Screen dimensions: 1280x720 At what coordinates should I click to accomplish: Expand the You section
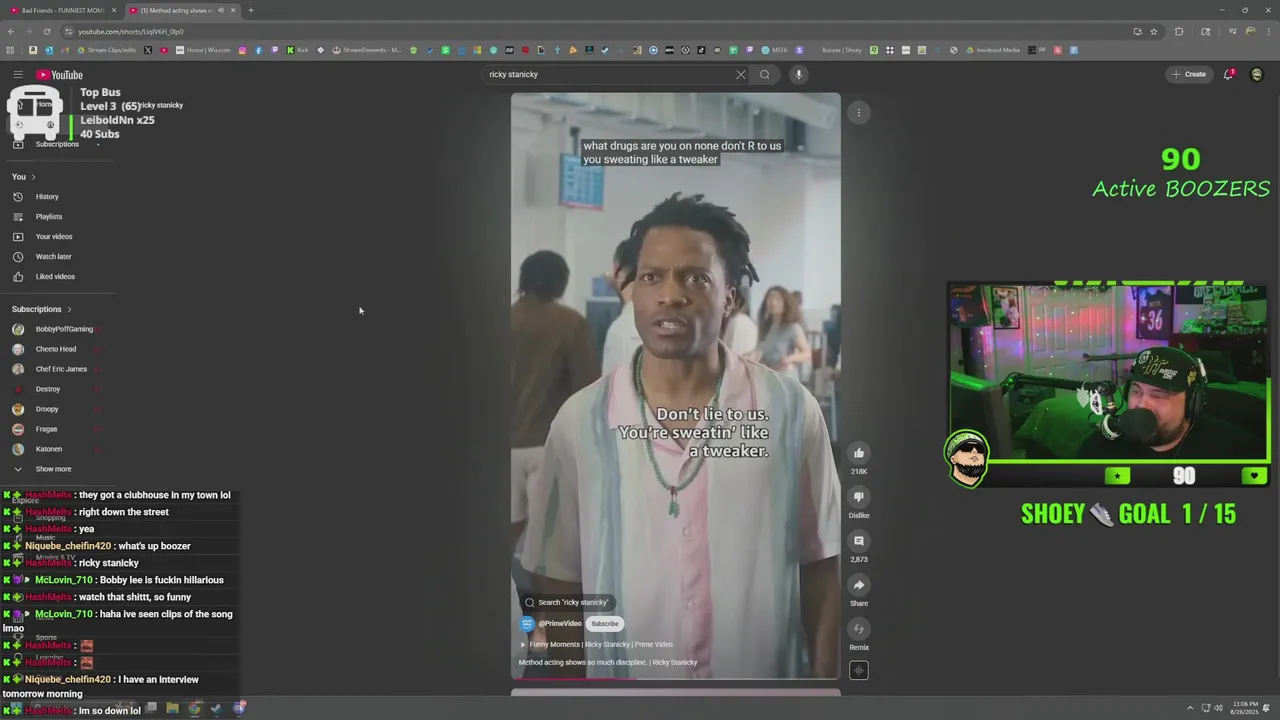pos(23,176)
